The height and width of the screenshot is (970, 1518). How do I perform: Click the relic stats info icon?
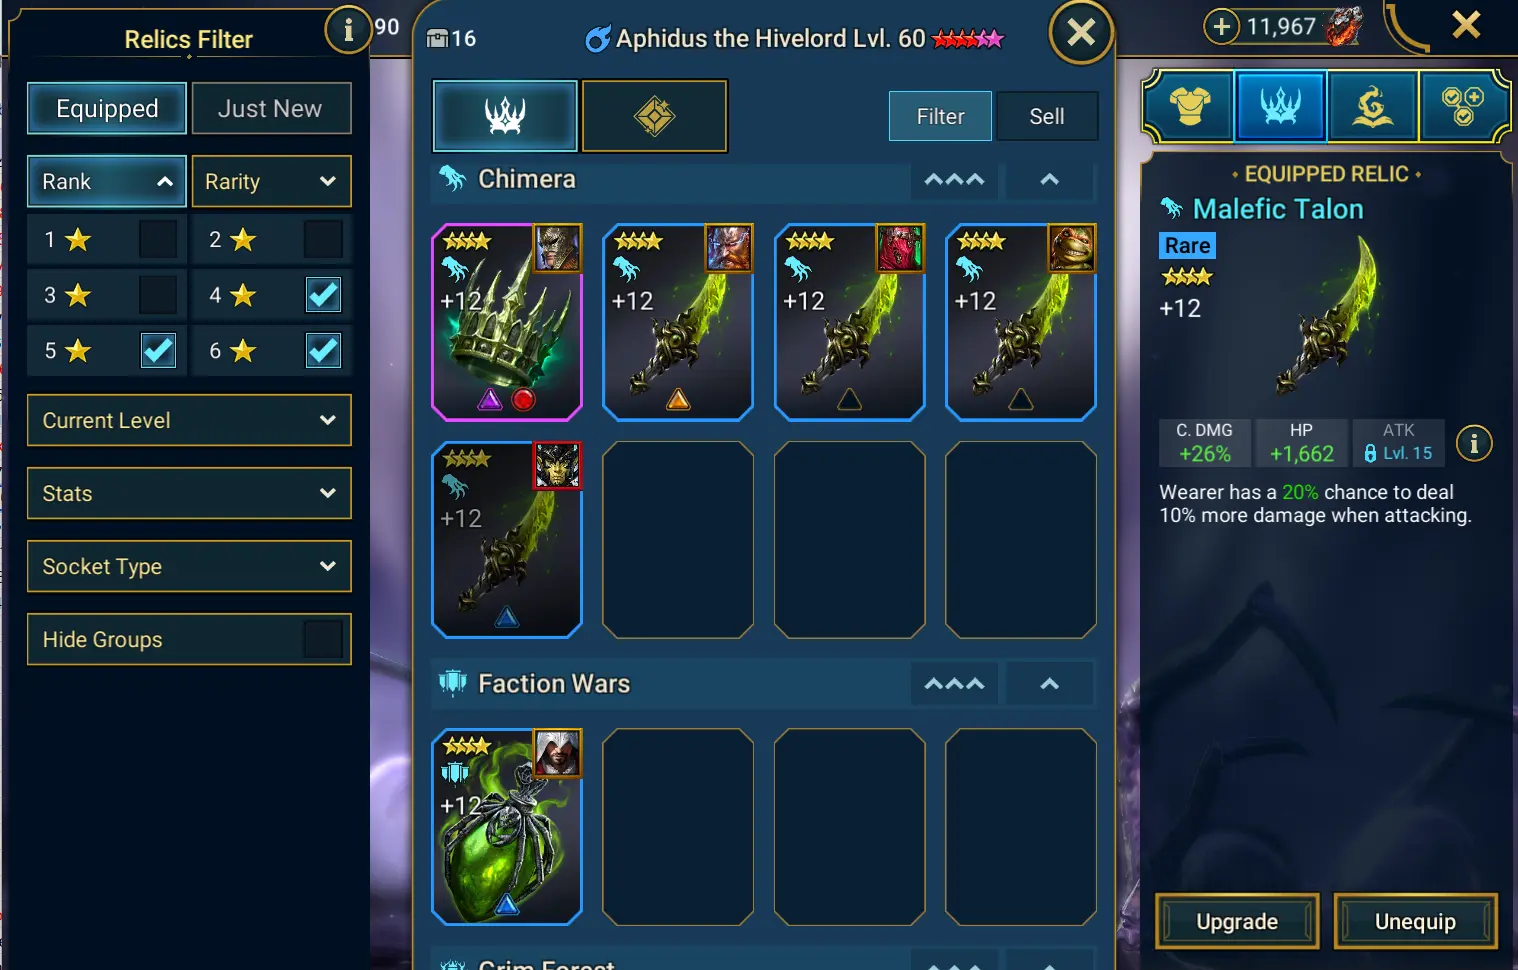coord(1474,443)
